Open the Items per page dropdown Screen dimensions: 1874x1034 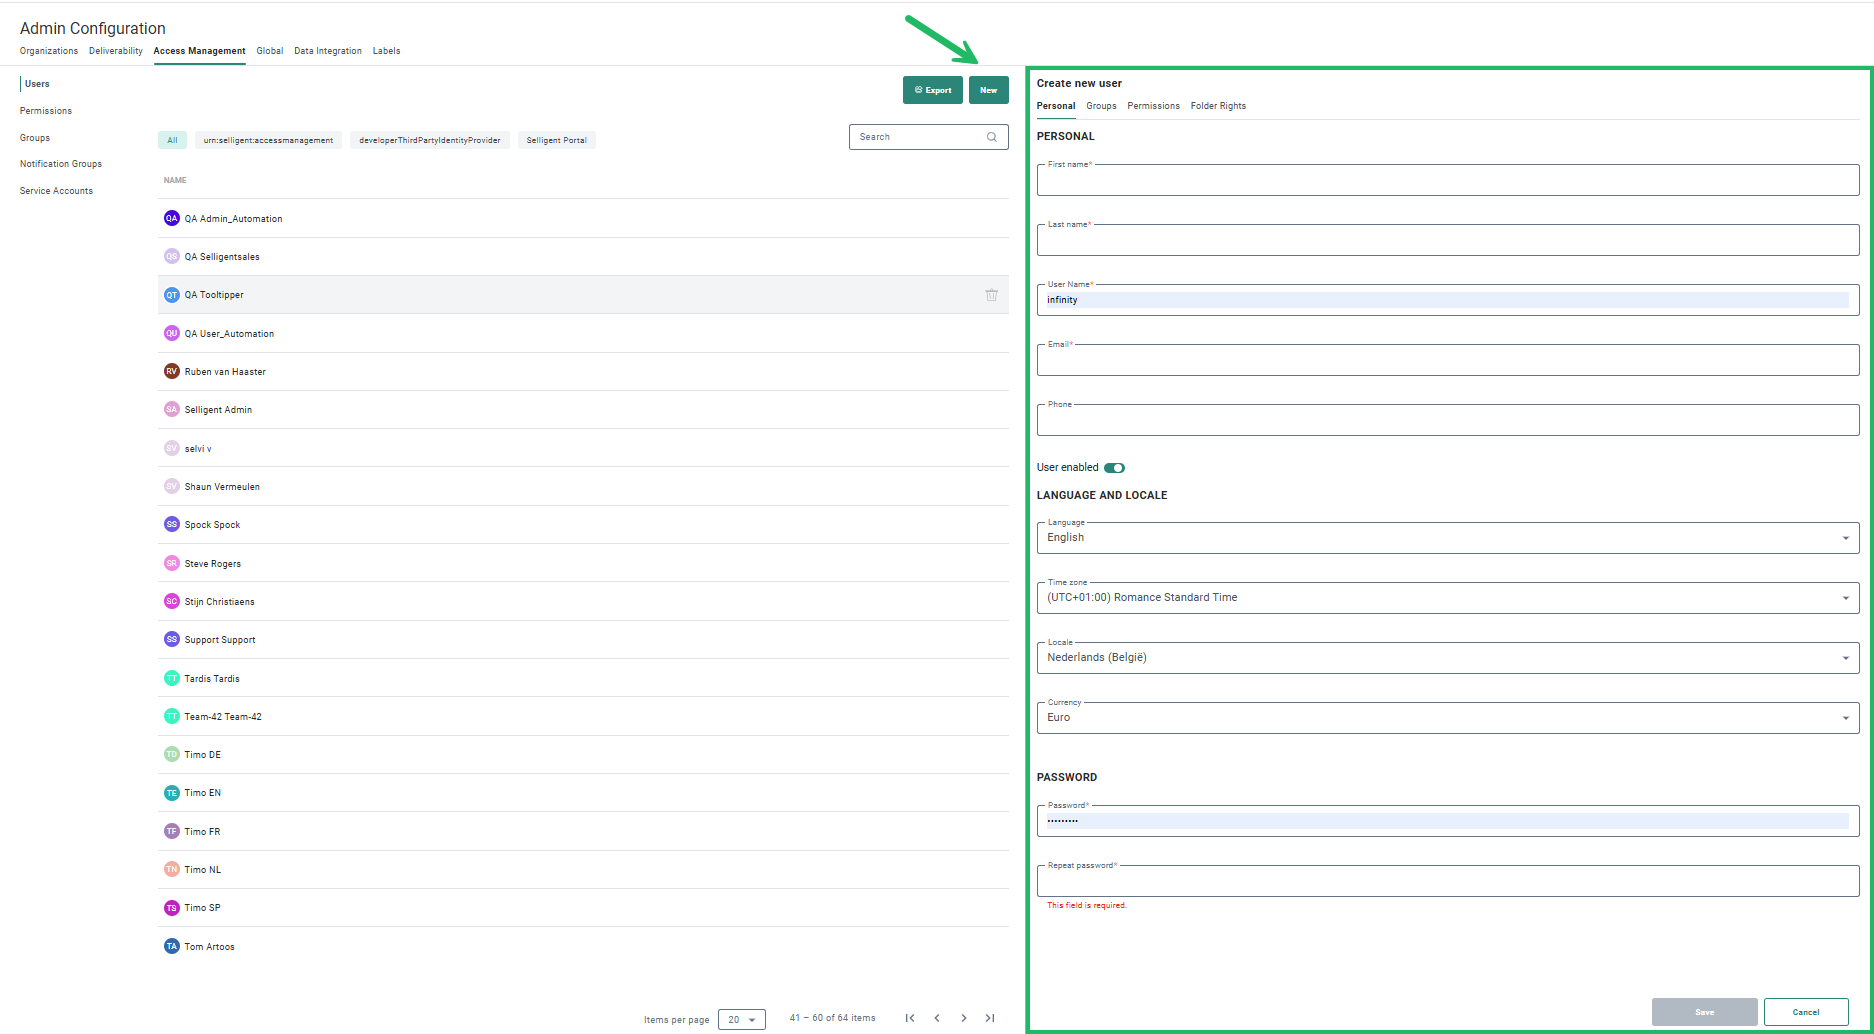click(741, 1020)
